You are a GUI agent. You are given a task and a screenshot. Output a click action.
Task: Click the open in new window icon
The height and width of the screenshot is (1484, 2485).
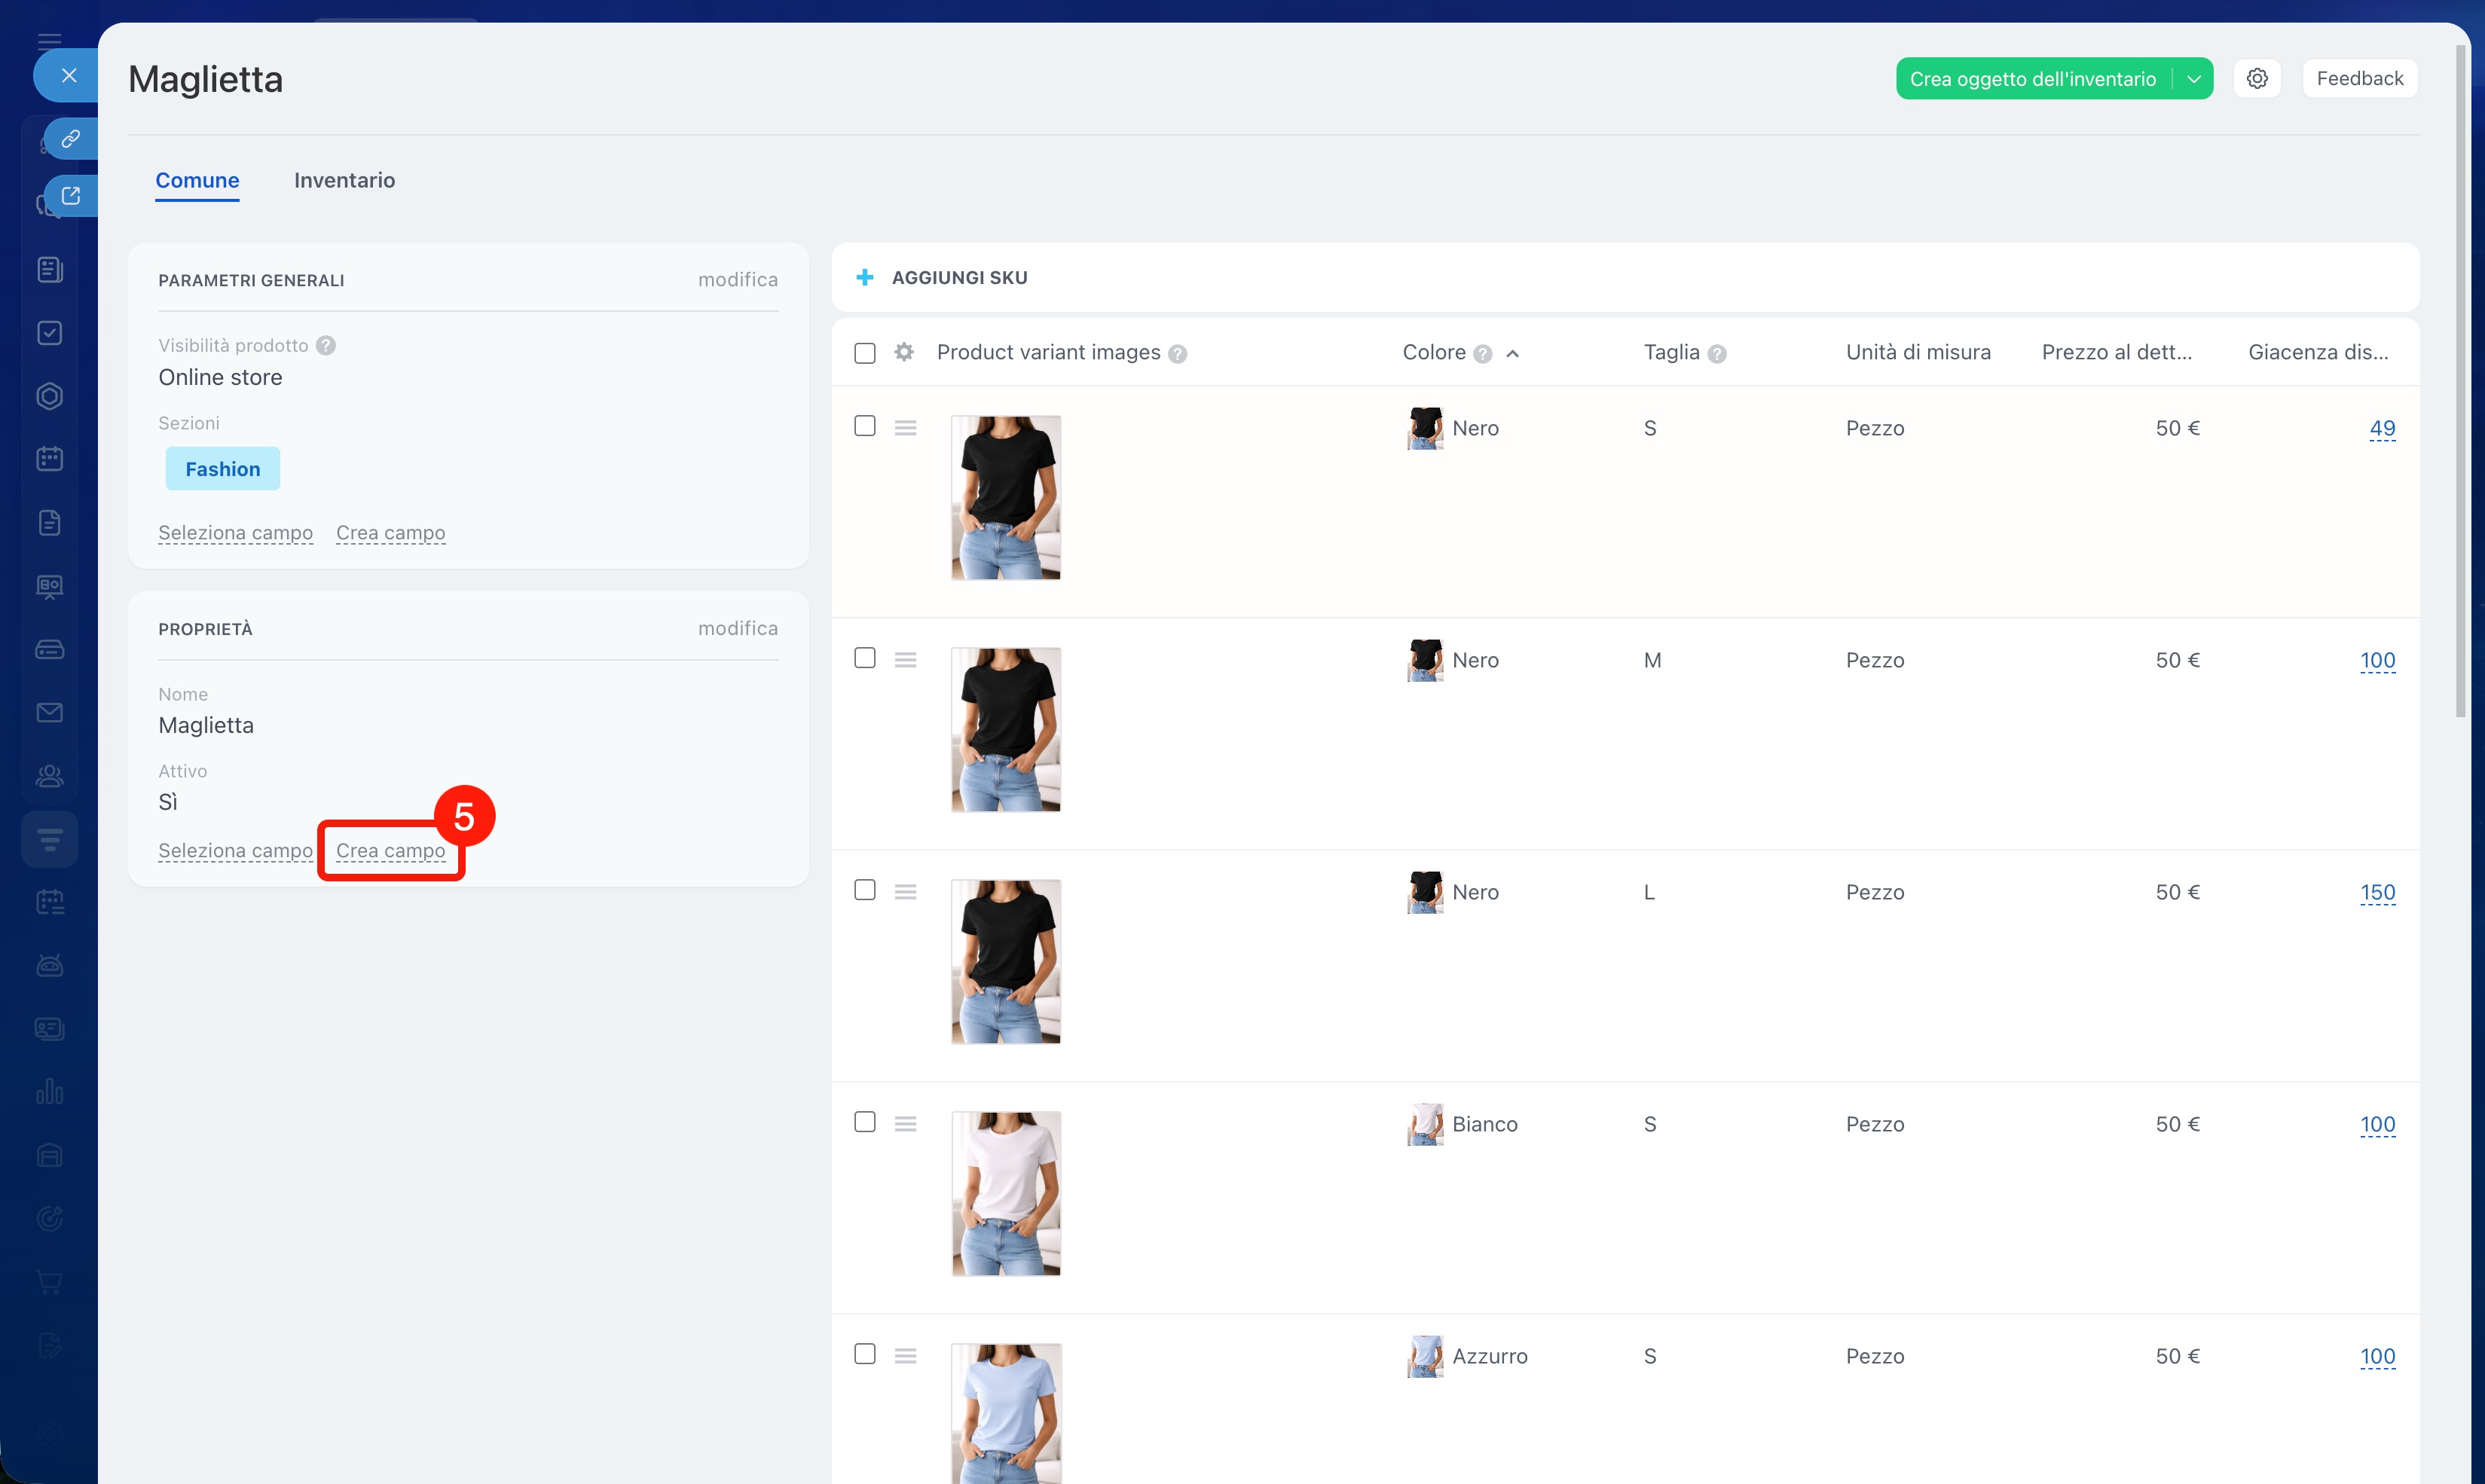coord(70,196)
